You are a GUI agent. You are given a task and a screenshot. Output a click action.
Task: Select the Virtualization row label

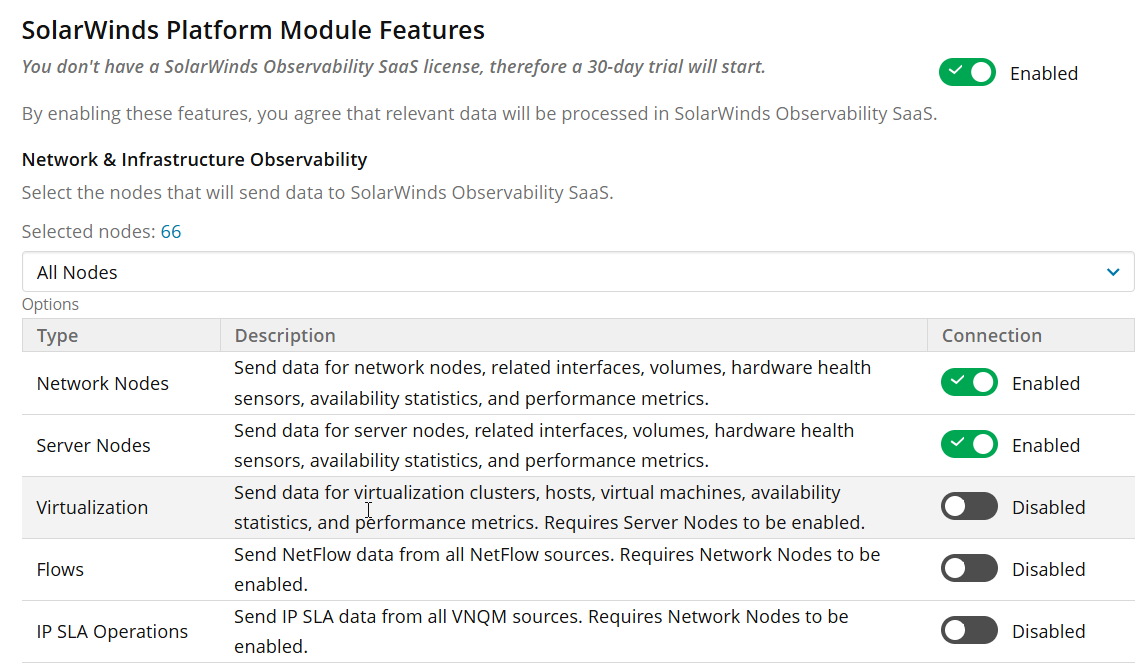click(x=92, y=508)
